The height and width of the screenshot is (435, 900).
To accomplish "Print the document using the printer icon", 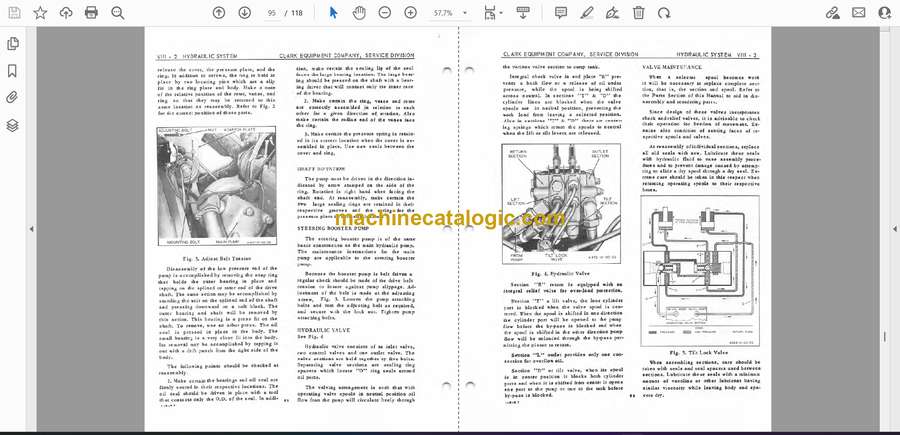I will (x=91, y=13).
